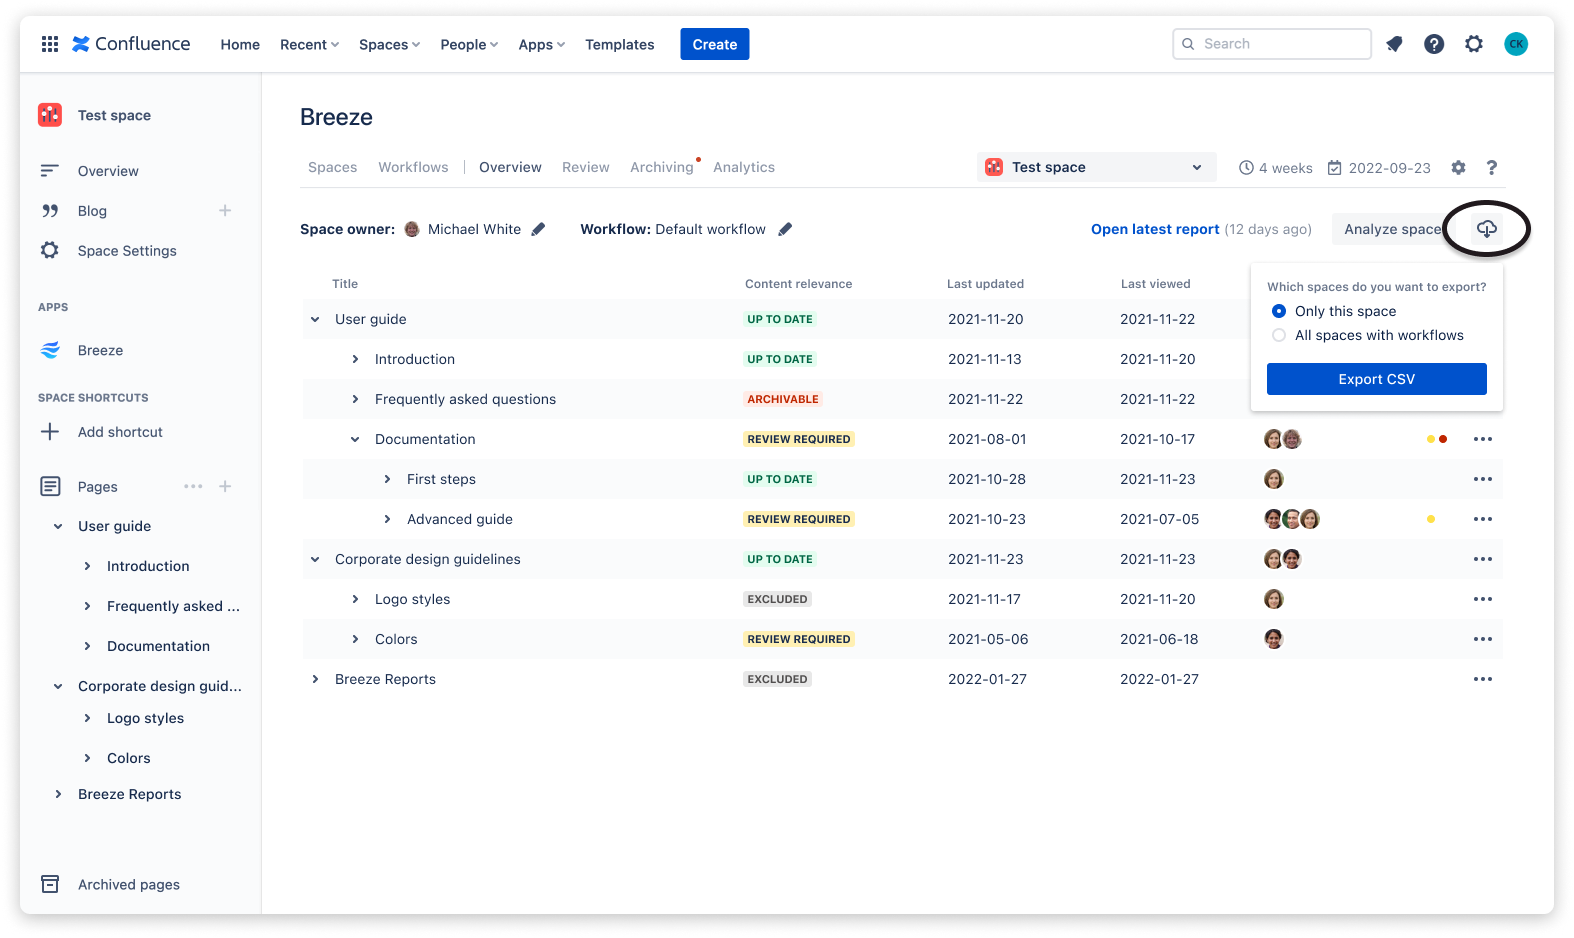Open the app switcher grid icon

tap(50, 44)
